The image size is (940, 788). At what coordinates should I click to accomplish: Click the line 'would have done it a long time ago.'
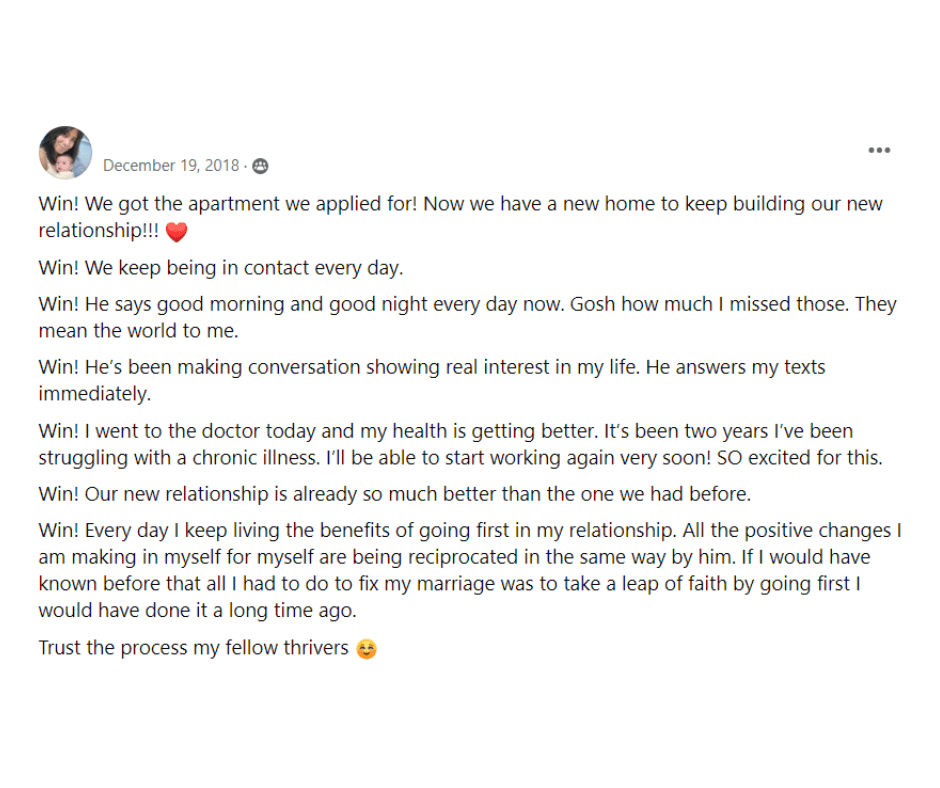[x=198, y=610]
